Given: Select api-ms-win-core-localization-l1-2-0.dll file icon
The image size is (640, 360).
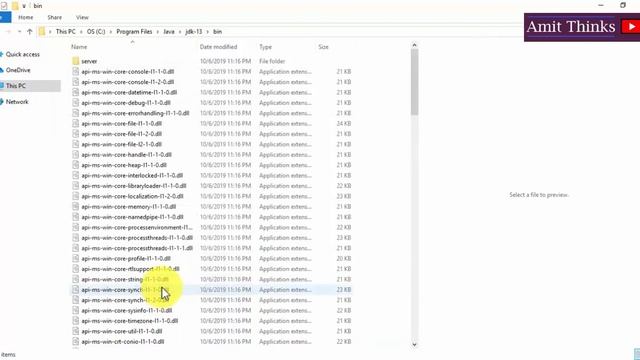Looking at the screenshot, I should [x=76, y=196].
